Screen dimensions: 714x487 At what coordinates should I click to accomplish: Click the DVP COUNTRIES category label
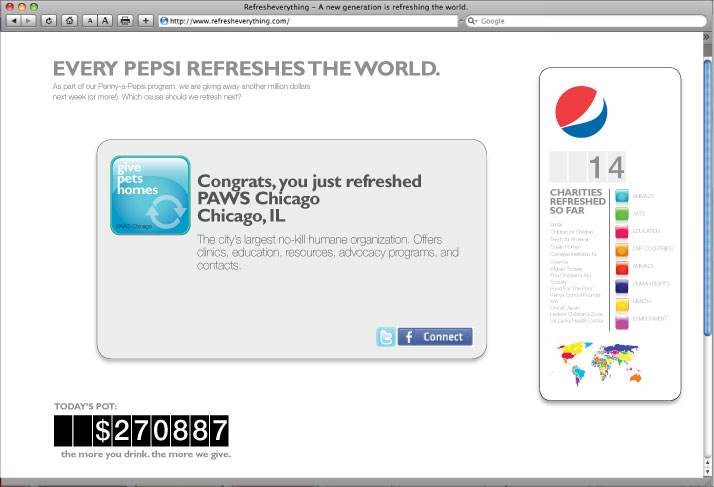[653, 249]
